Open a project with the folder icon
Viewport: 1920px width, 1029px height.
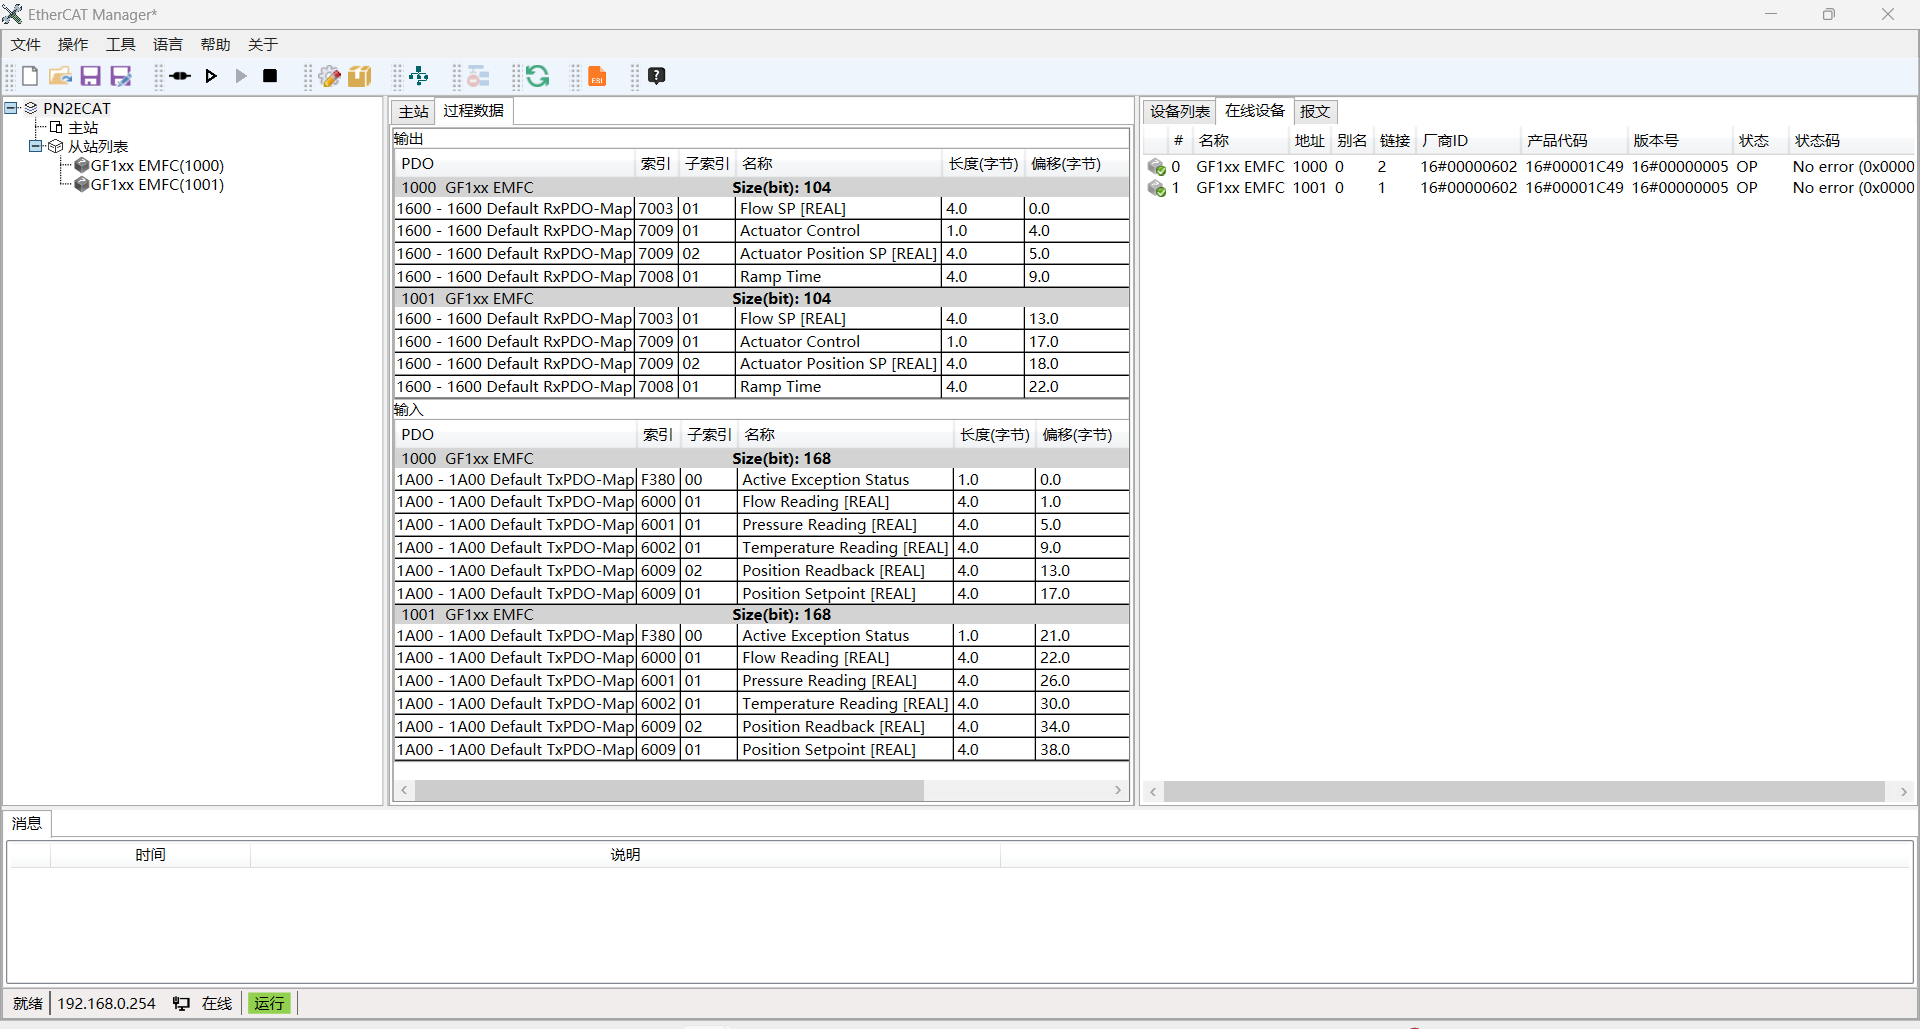point(60,76)
